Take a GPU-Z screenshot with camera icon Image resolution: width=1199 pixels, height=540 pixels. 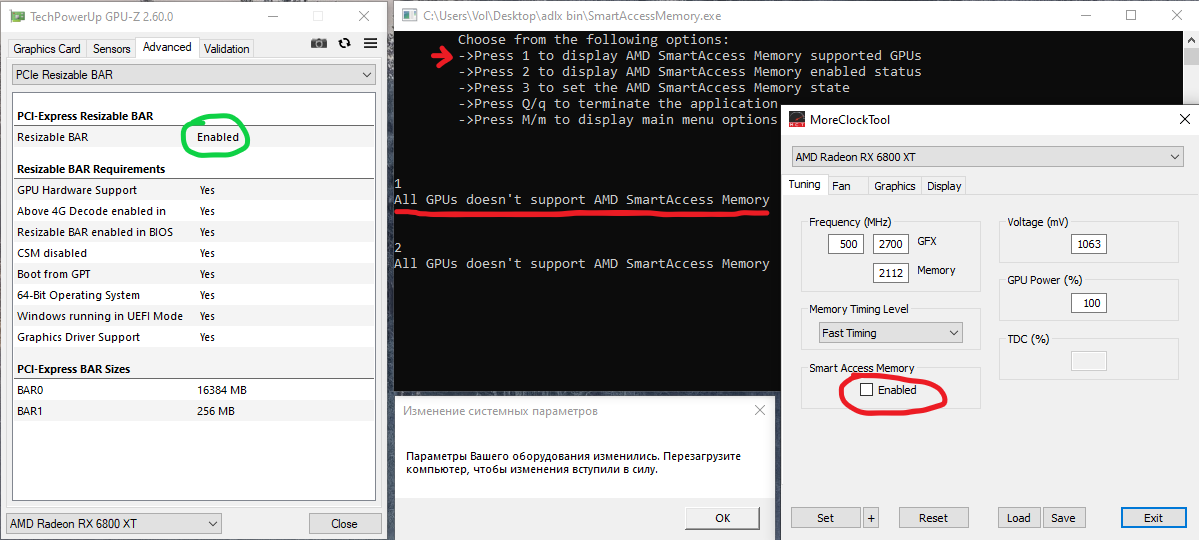319,44
